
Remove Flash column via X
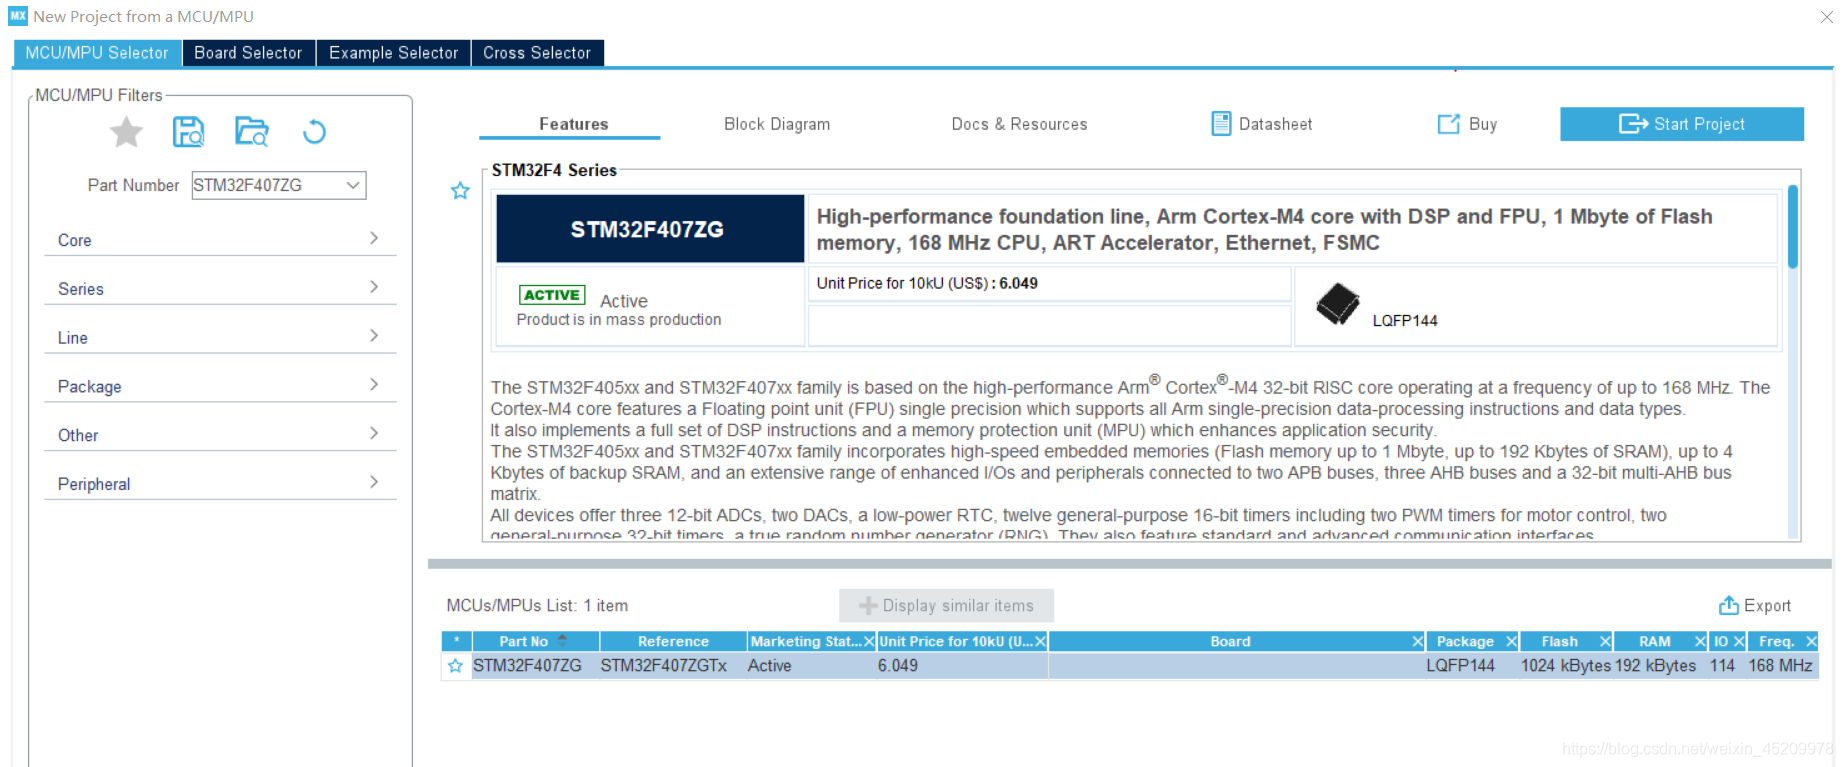tap(1605, 642)
